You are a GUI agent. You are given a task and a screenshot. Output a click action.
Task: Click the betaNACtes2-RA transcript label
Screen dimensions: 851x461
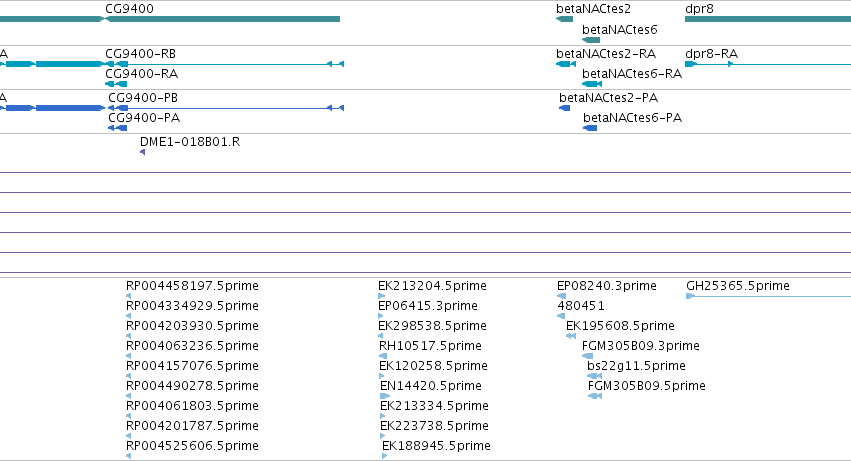[x=606, y=54]
